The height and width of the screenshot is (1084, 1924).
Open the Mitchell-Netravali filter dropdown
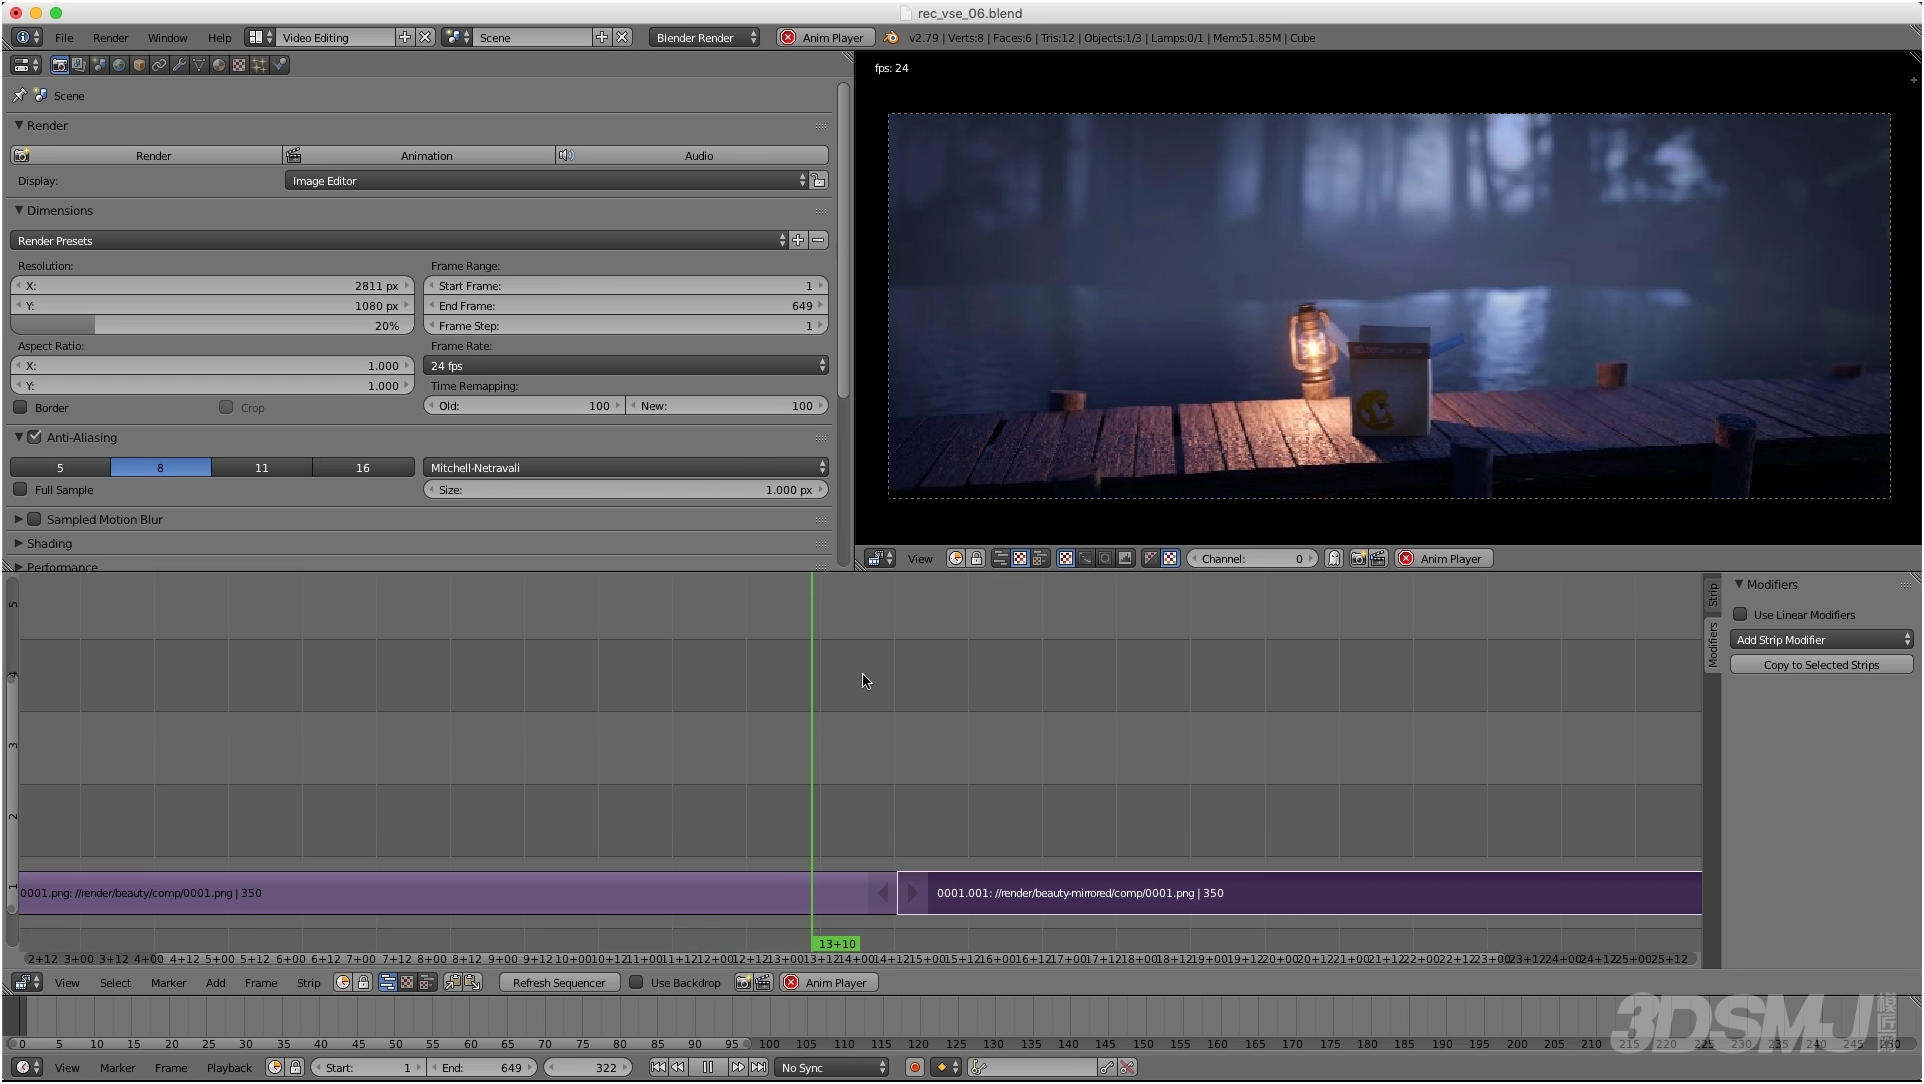(x=626, y=467)
